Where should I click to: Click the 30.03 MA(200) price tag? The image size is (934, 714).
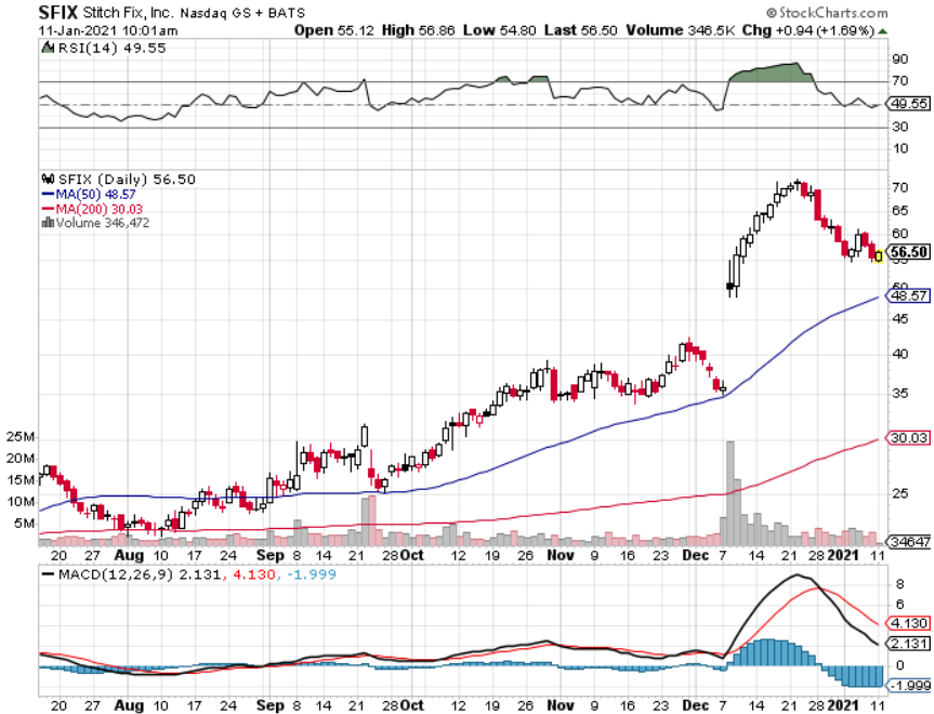[909, 438]
